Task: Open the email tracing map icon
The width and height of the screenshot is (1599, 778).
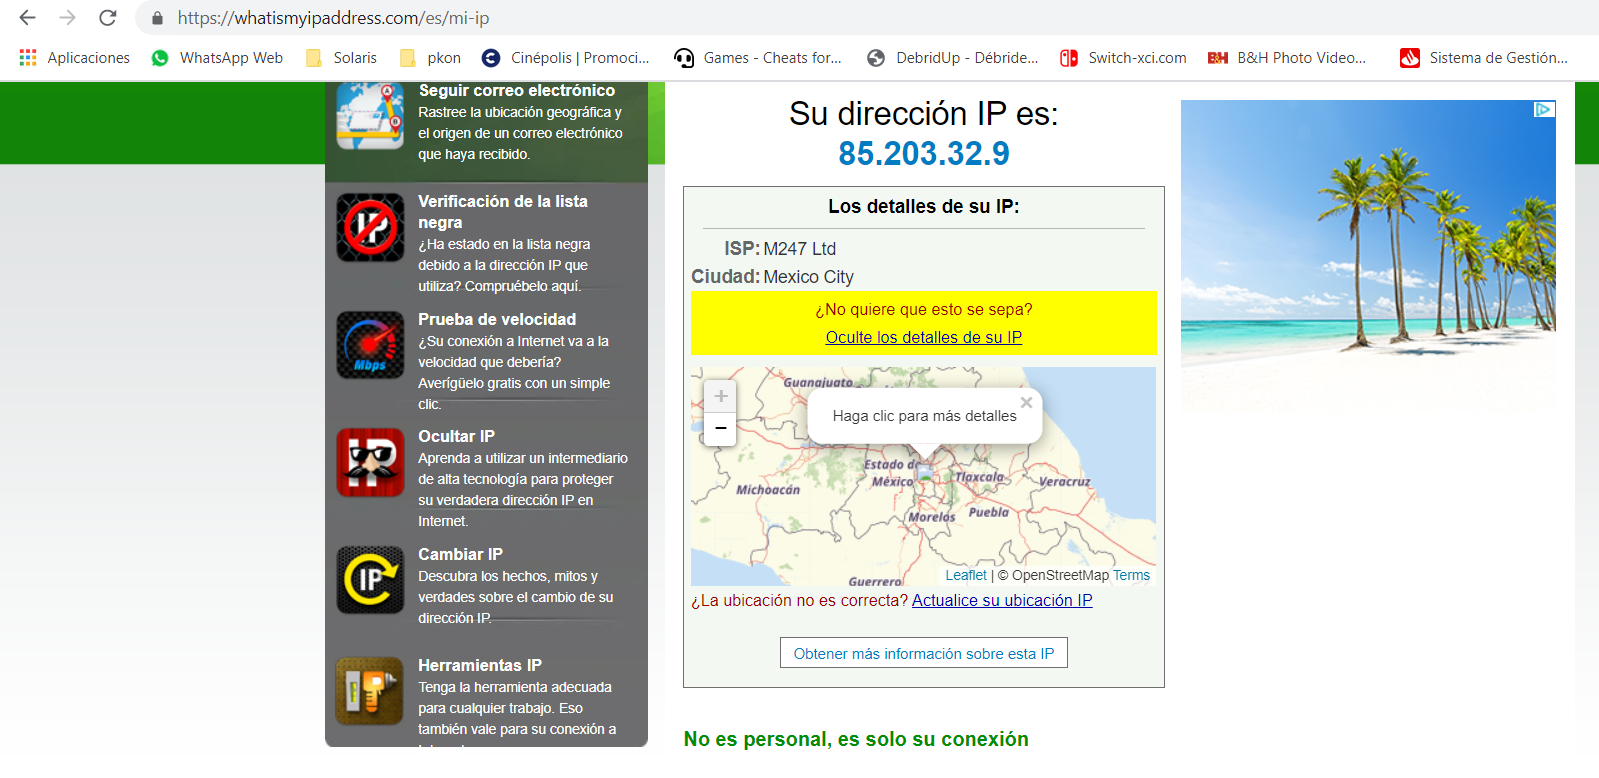Action: (x=370, y=116)
